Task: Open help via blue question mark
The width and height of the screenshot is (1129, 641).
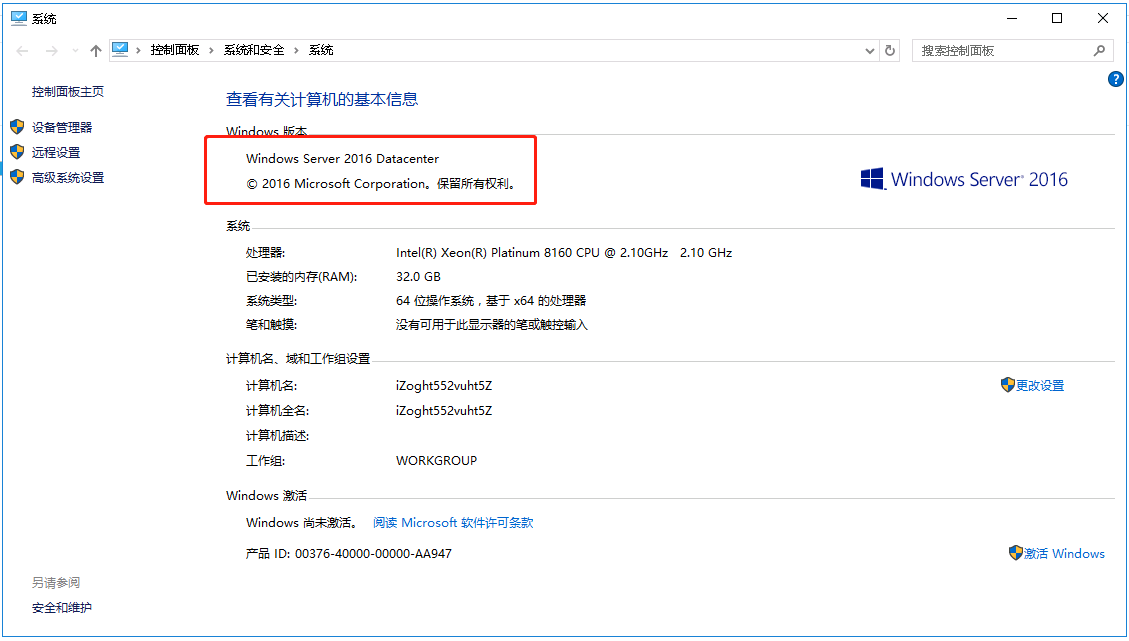Action: point(1115,79)
